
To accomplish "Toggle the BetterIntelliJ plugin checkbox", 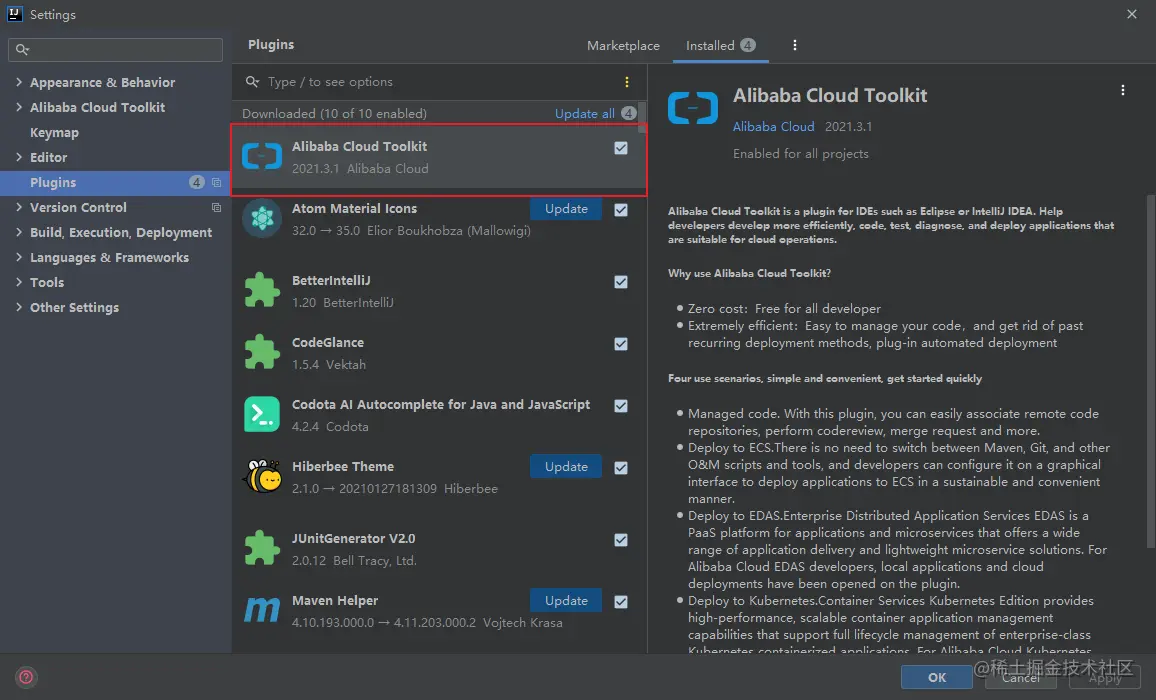I will (x=621, y=282).
